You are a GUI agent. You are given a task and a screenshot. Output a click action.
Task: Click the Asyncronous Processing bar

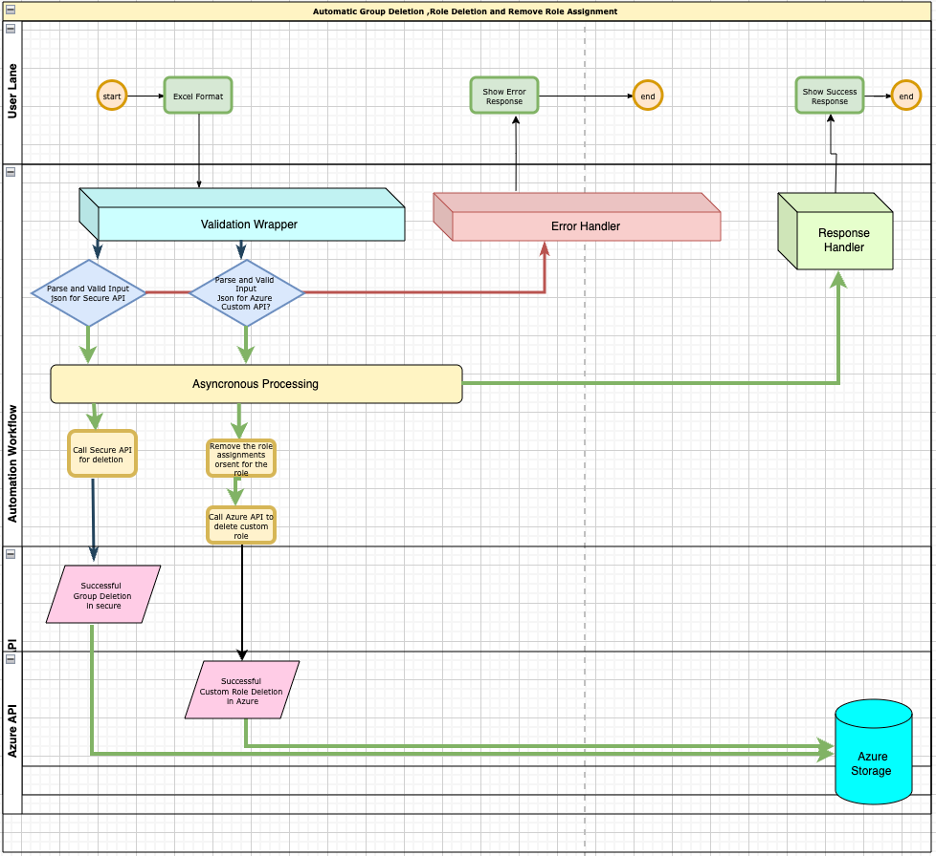(x=256, y=384)
